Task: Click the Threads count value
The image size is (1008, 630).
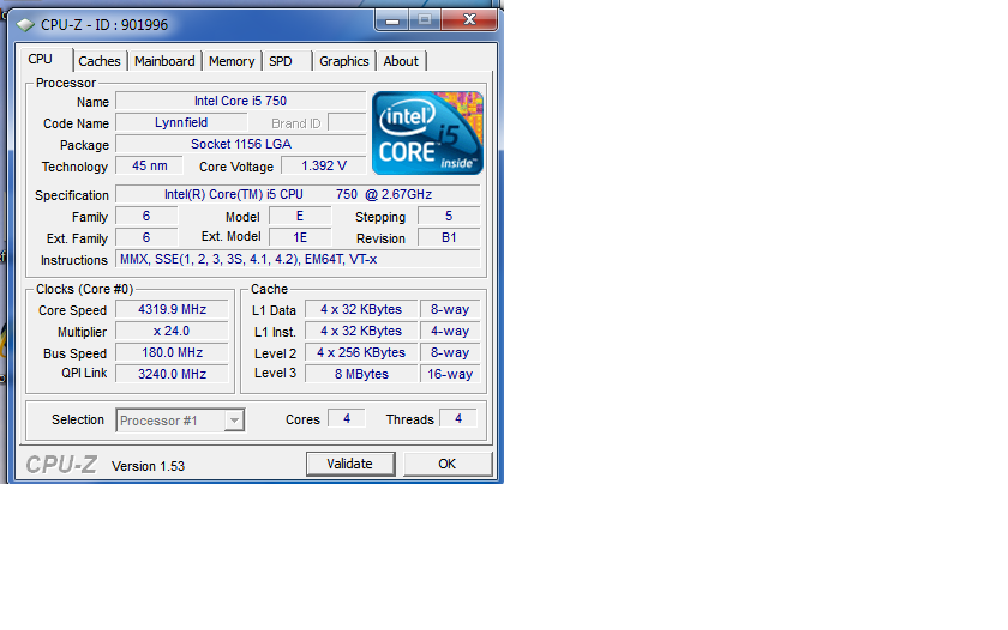Action: click(458, 418)
